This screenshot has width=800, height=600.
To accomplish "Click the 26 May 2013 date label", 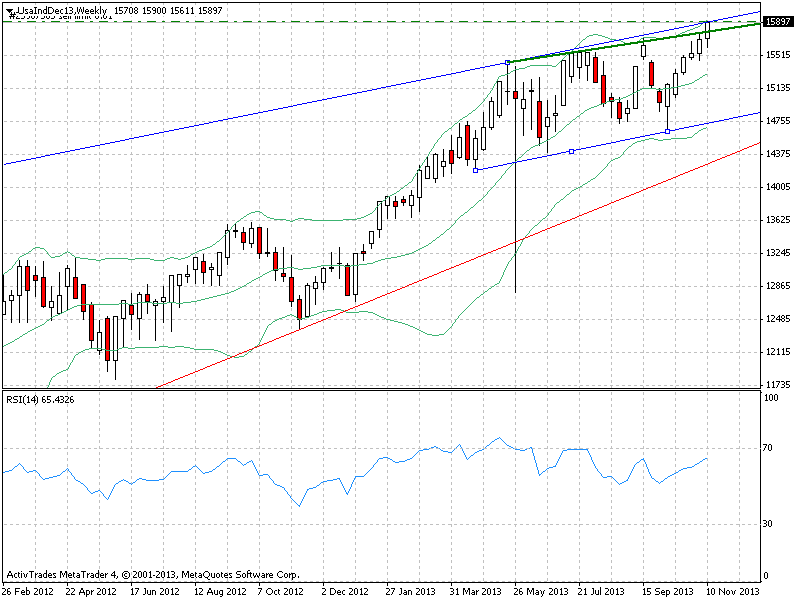I will pos(540,592).
